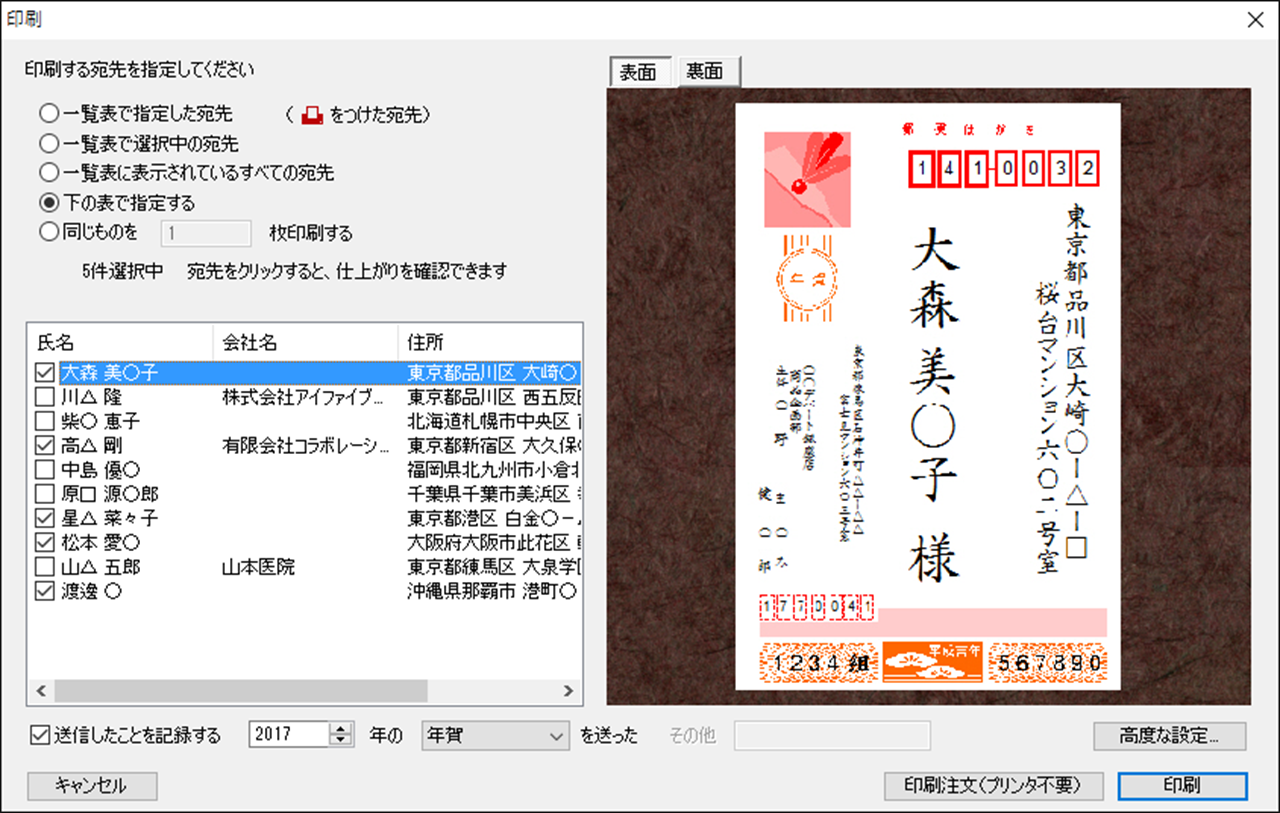Screen dimensions: 1280x813
Task: Click the その他 text field
Action: click(833, 735)
